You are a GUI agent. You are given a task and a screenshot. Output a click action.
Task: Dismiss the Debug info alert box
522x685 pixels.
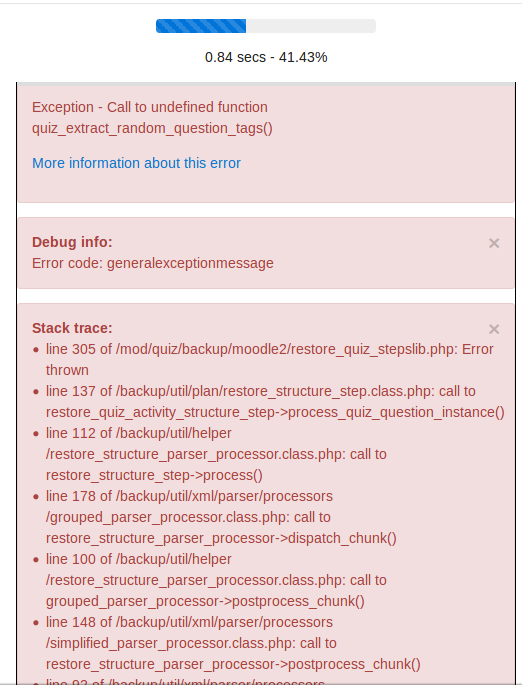point(494,243)
